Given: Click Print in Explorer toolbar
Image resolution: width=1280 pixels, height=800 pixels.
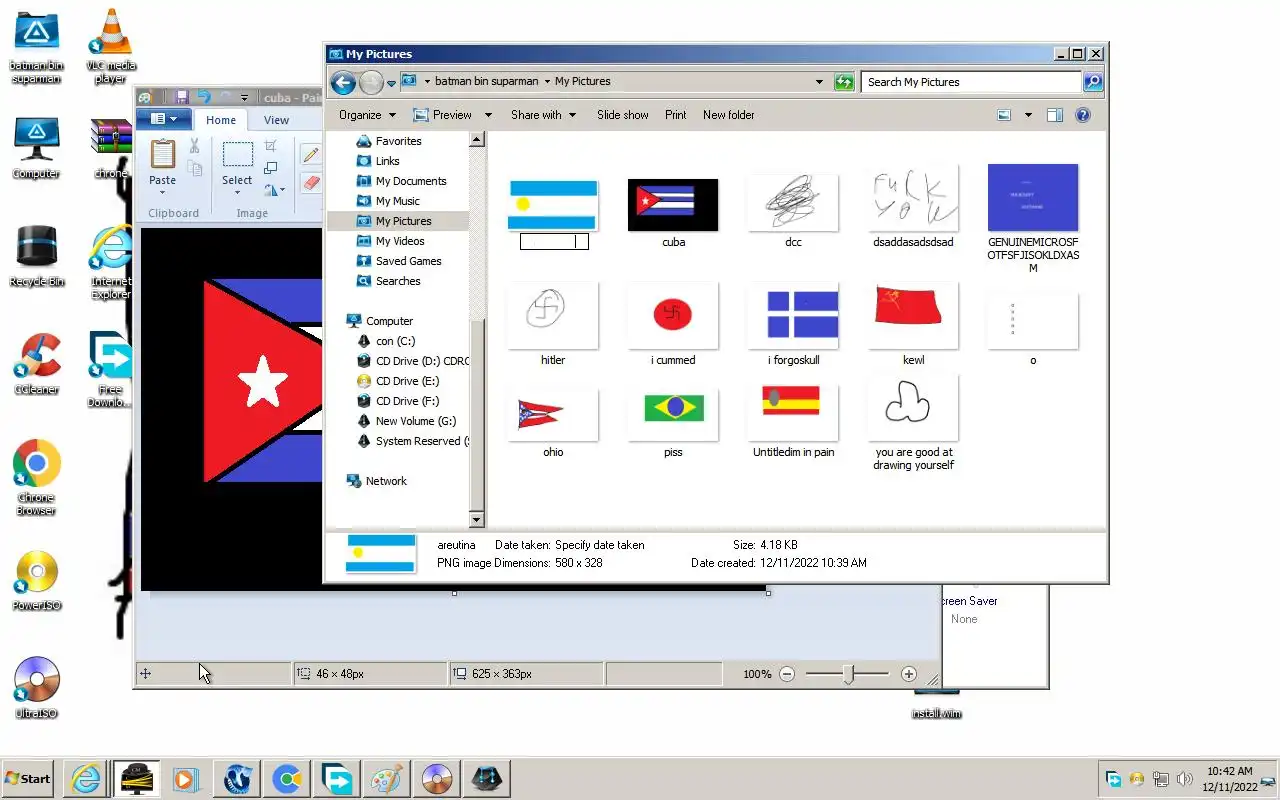Looking at the screenshot, I should tap(676, 115).
